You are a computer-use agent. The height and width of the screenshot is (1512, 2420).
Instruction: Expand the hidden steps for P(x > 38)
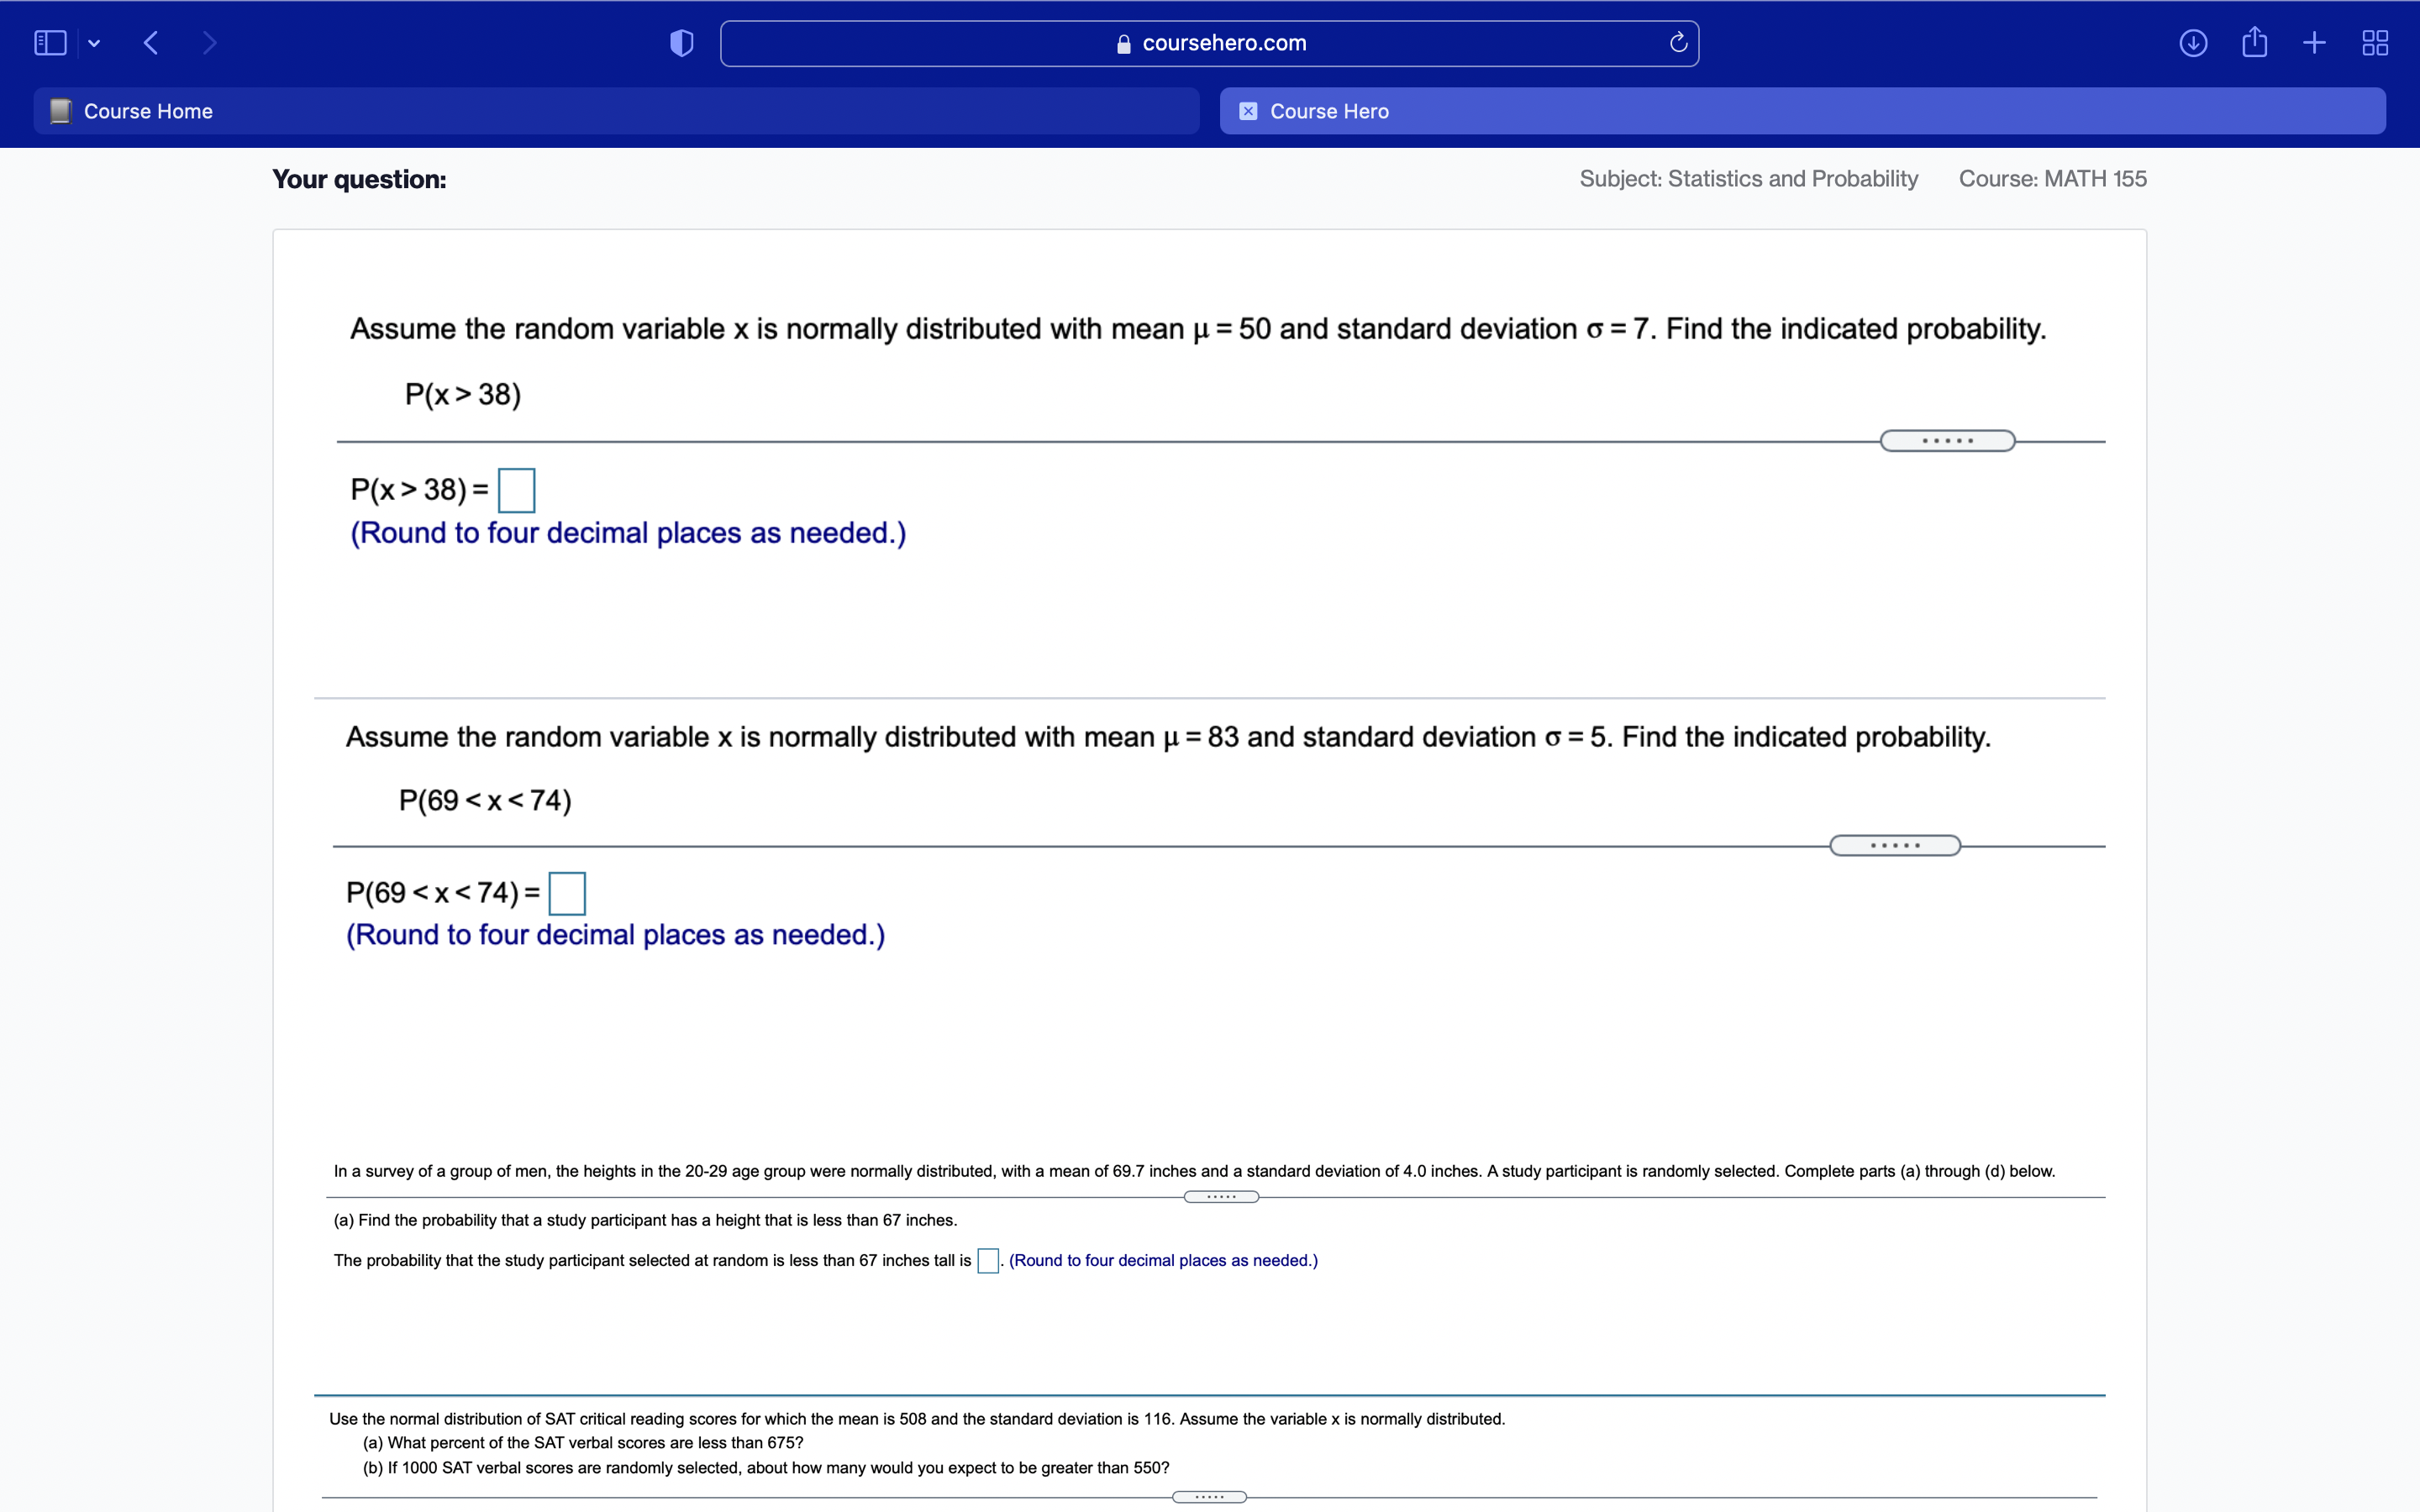(1947, 440)
